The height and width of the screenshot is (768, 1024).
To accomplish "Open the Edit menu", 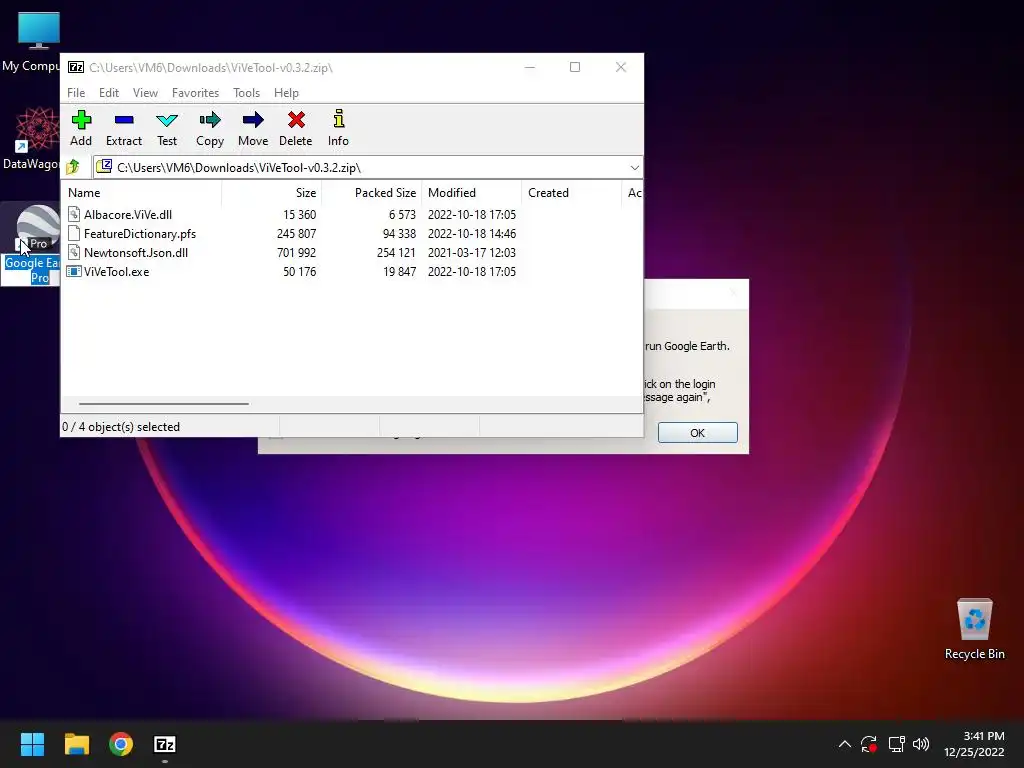I will 109,93.
